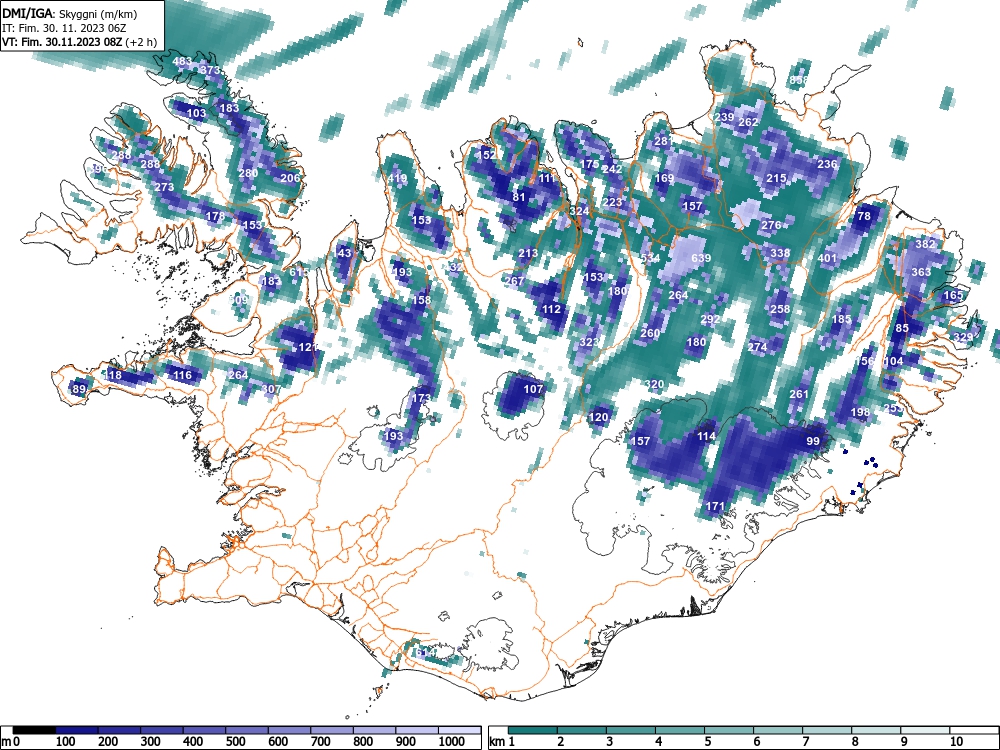Click the visibility value 198
Viewport: 1000px width, 750px height.
[860, 413]
